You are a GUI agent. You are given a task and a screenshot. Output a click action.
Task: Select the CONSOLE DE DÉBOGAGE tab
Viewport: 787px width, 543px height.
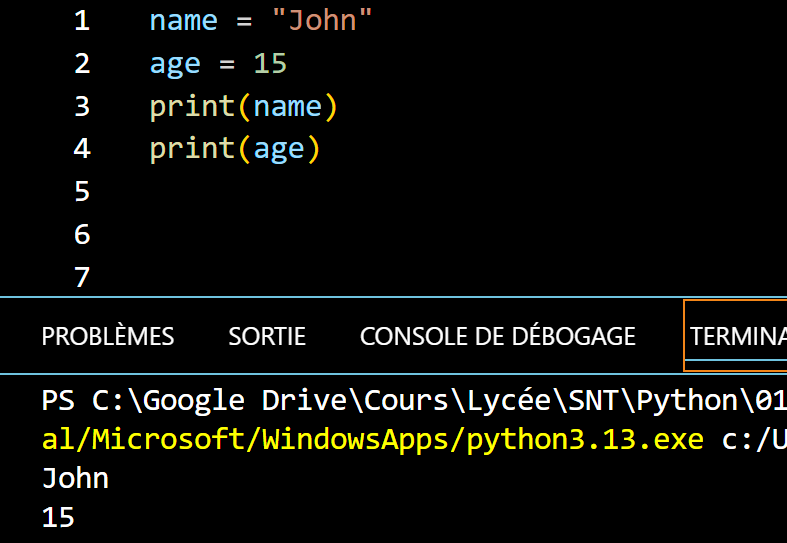click(497, 337)
